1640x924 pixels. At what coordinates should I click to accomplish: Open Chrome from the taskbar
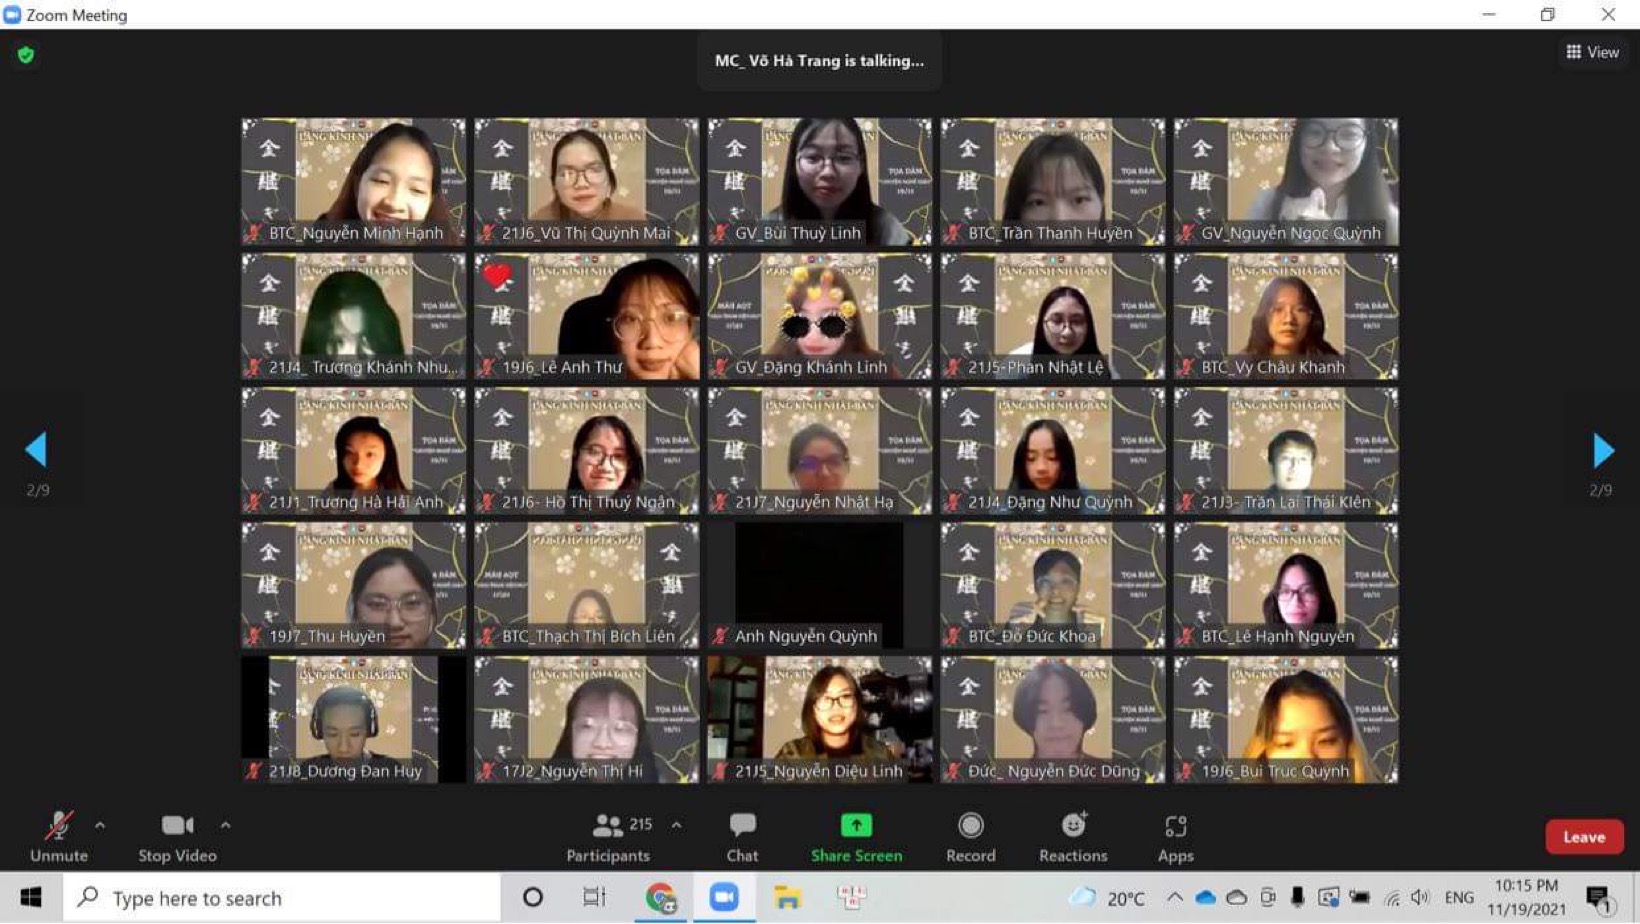pos(660,897)
